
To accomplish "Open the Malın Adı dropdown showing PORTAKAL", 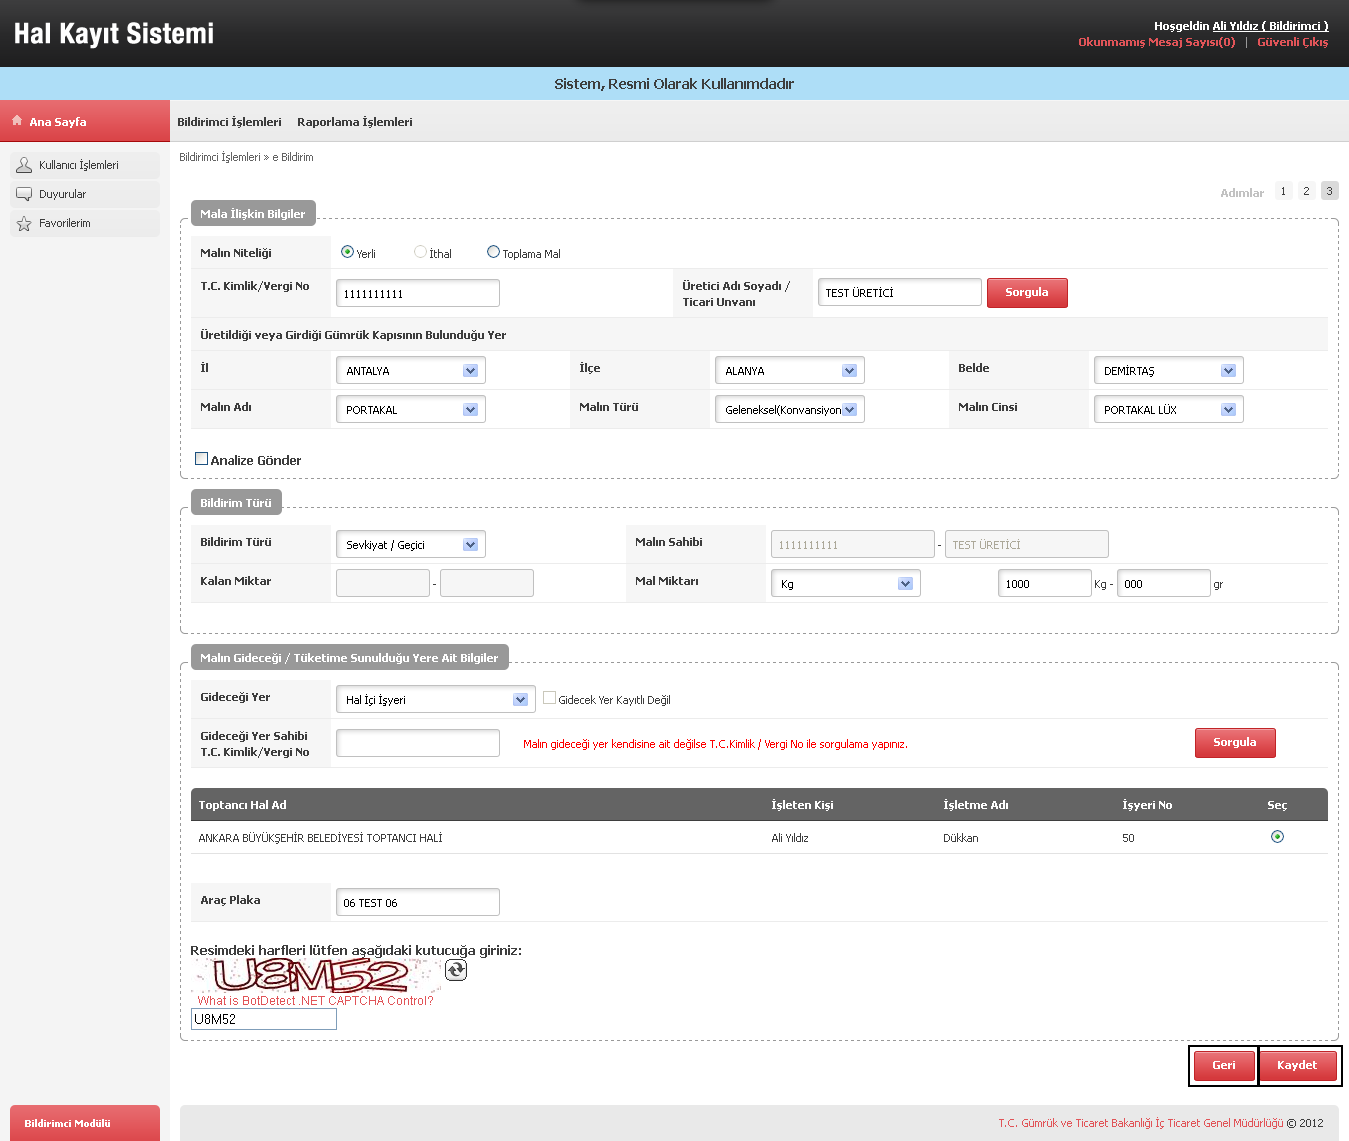I will (410, 409).
